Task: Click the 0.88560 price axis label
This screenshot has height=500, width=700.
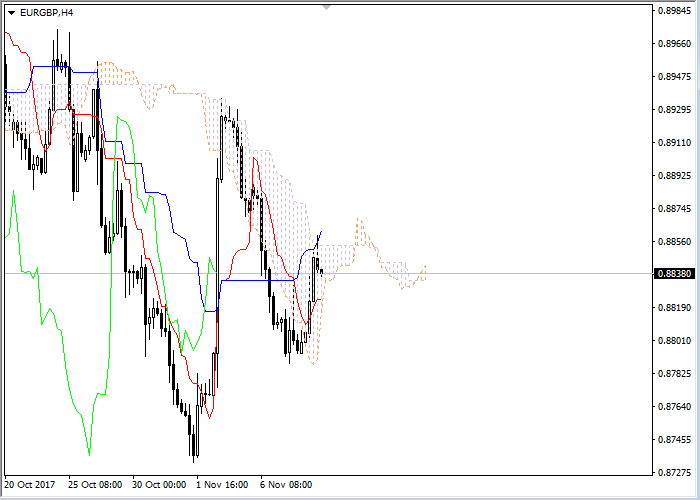Action: [x=675, y=242]
